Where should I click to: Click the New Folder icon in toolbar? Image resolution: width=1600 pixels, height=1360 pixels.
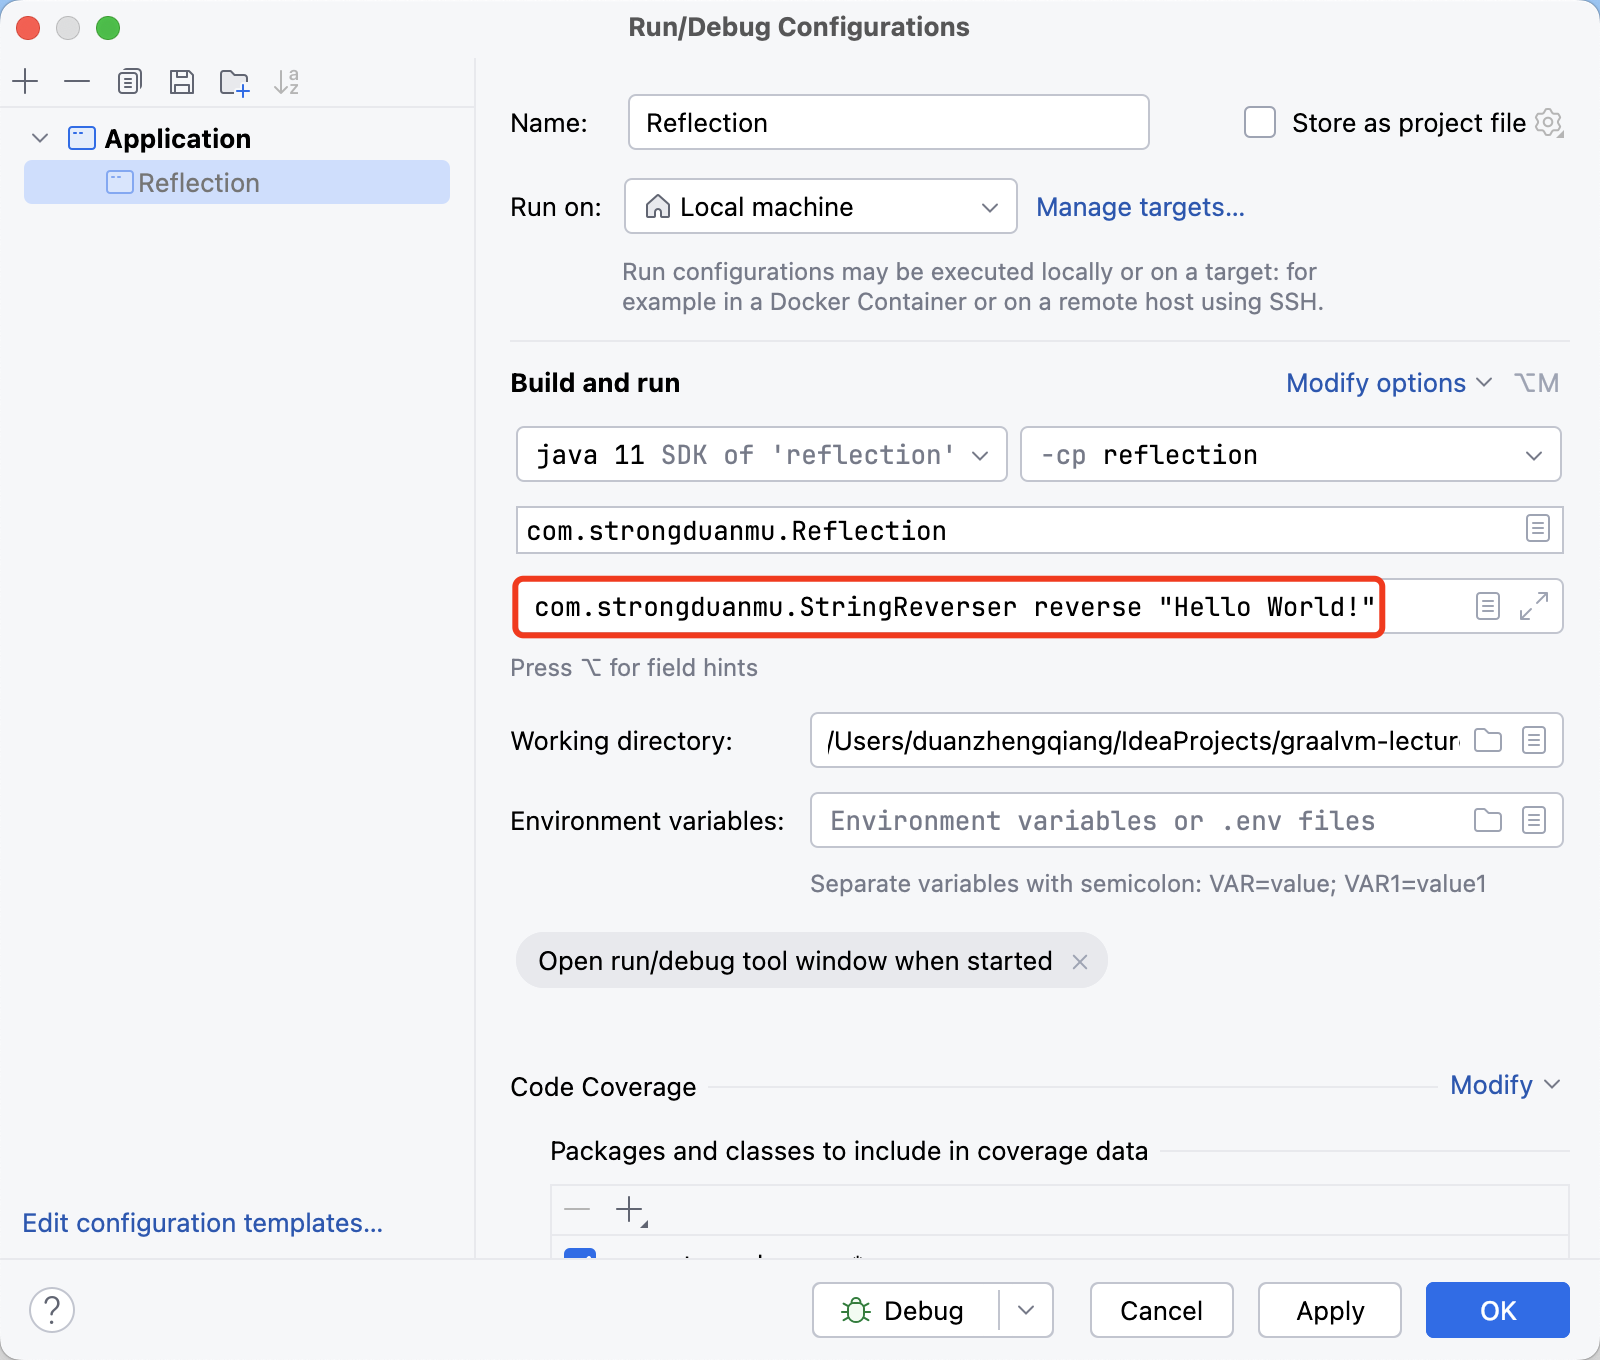[x=234, y=82]
